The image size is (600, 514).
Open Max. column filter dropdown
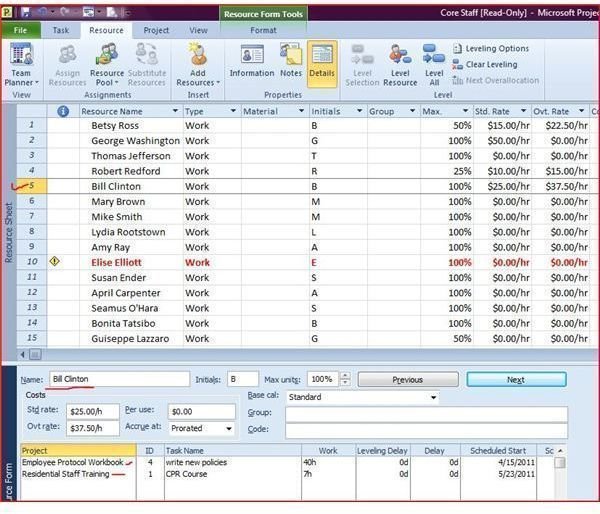(465, 111)
